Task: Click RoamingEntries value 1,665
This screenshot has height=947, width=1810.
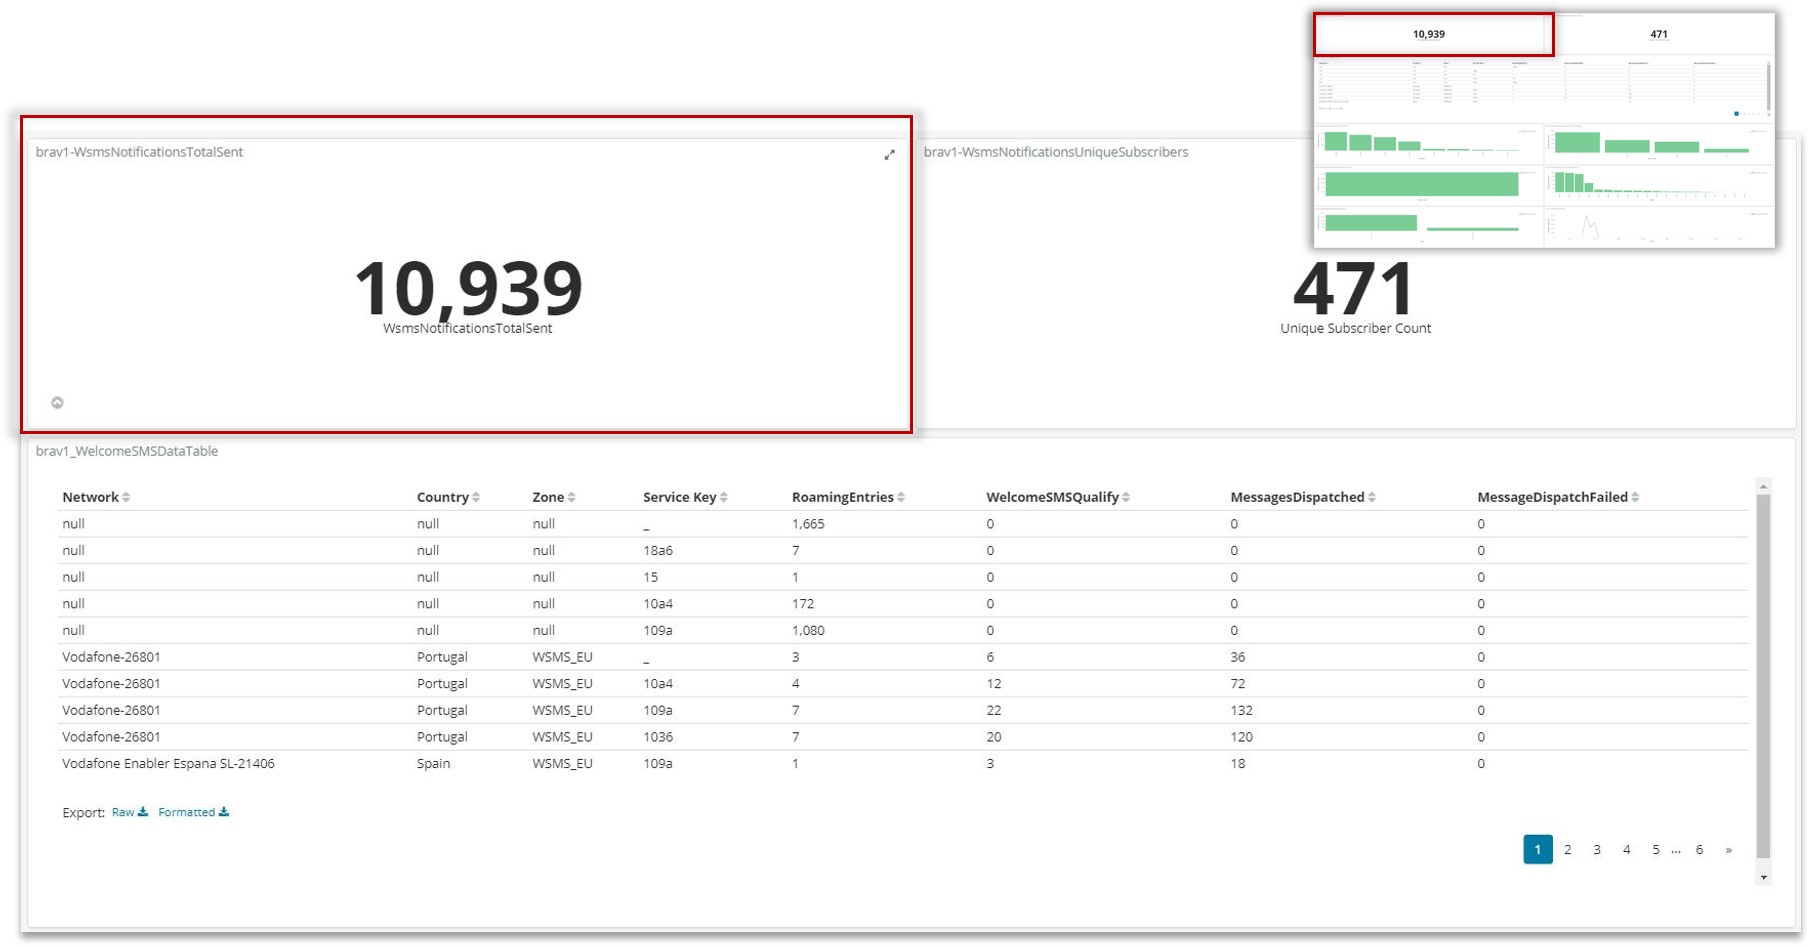Action: (808, 524)
